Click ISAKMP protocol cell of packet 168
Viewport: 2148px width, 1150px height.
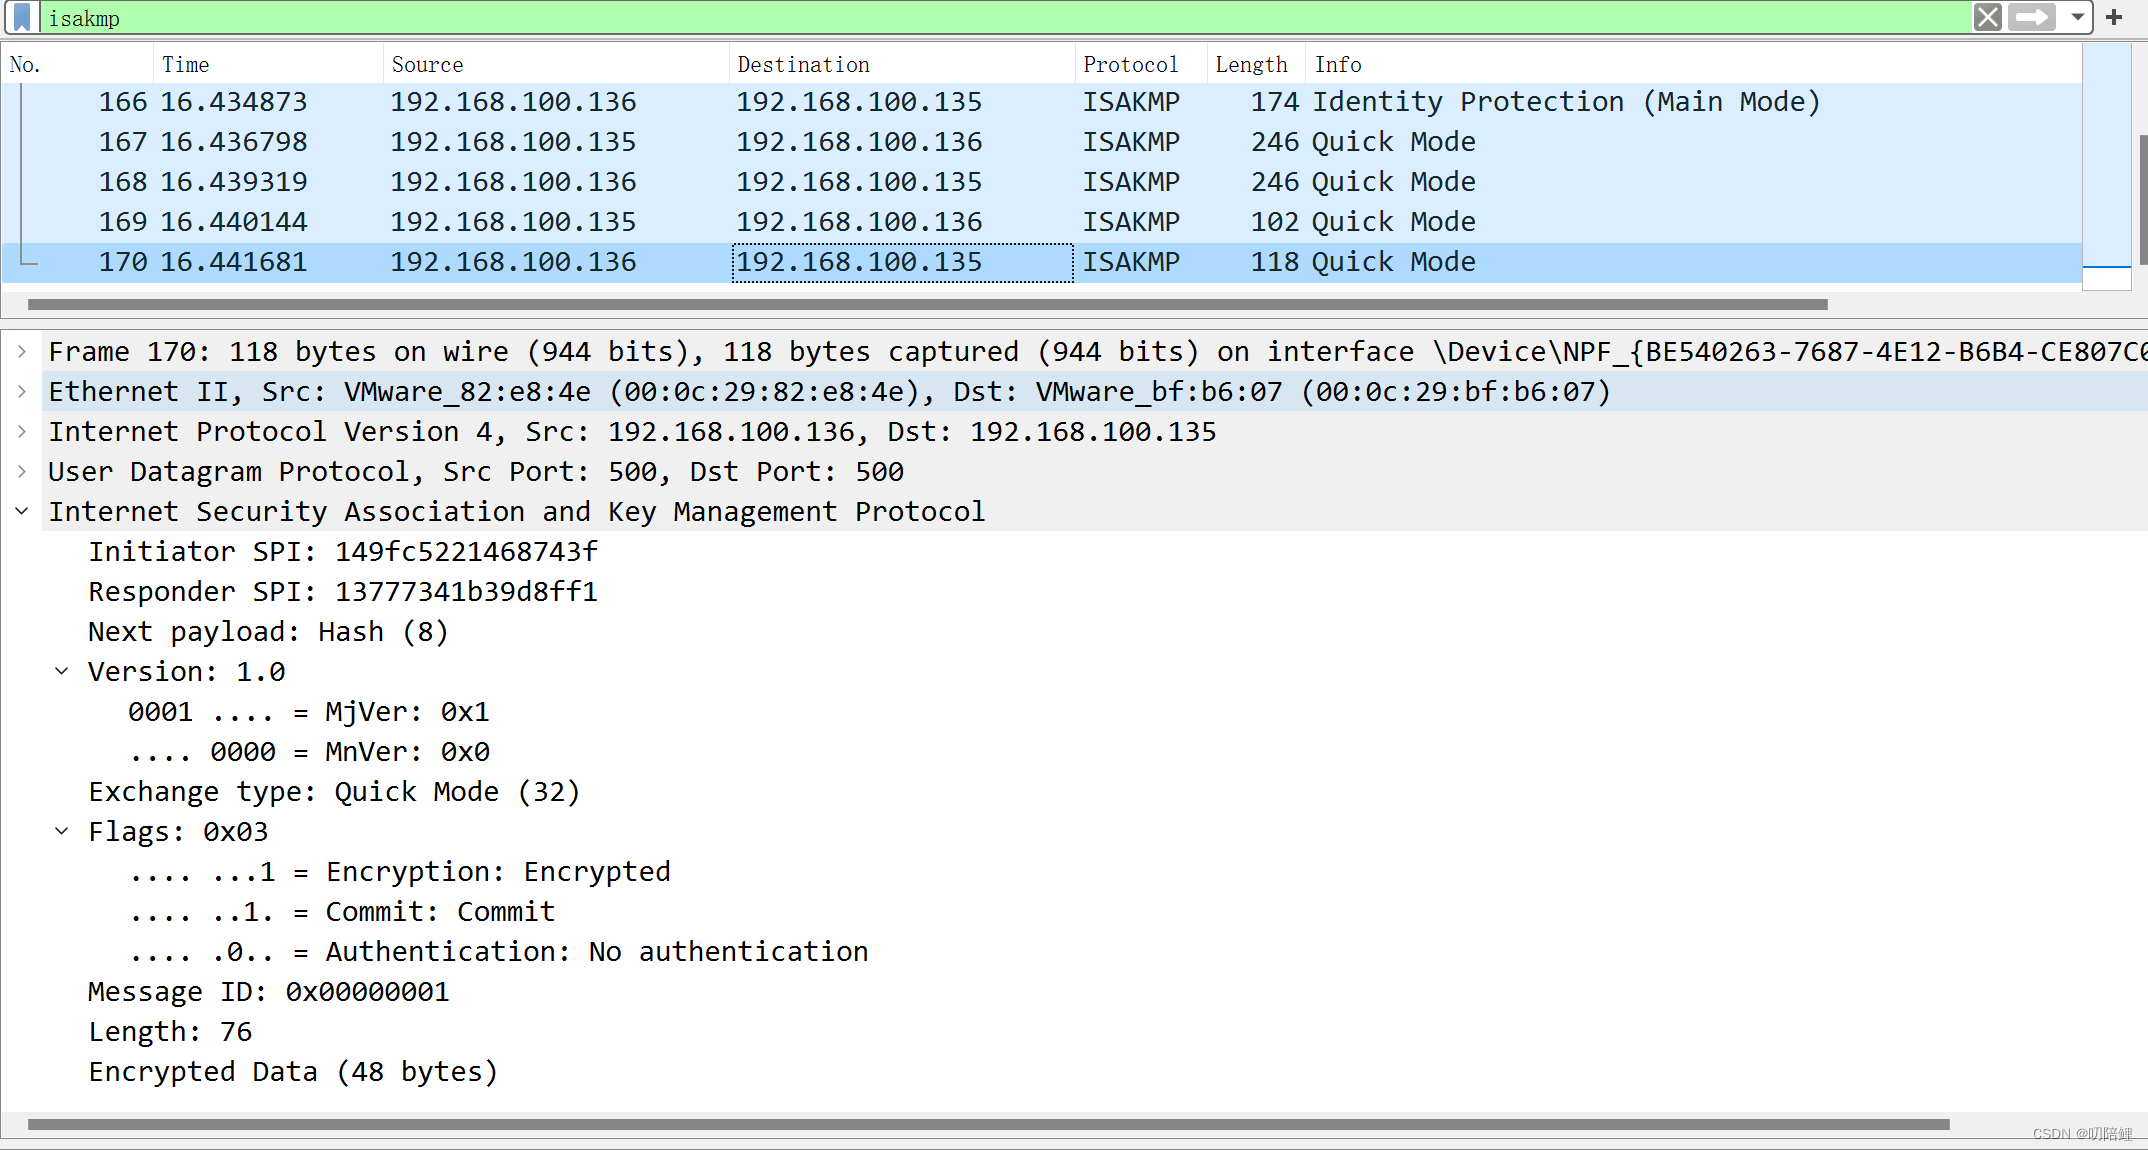pyautogui.click(x=1131, y=182)
